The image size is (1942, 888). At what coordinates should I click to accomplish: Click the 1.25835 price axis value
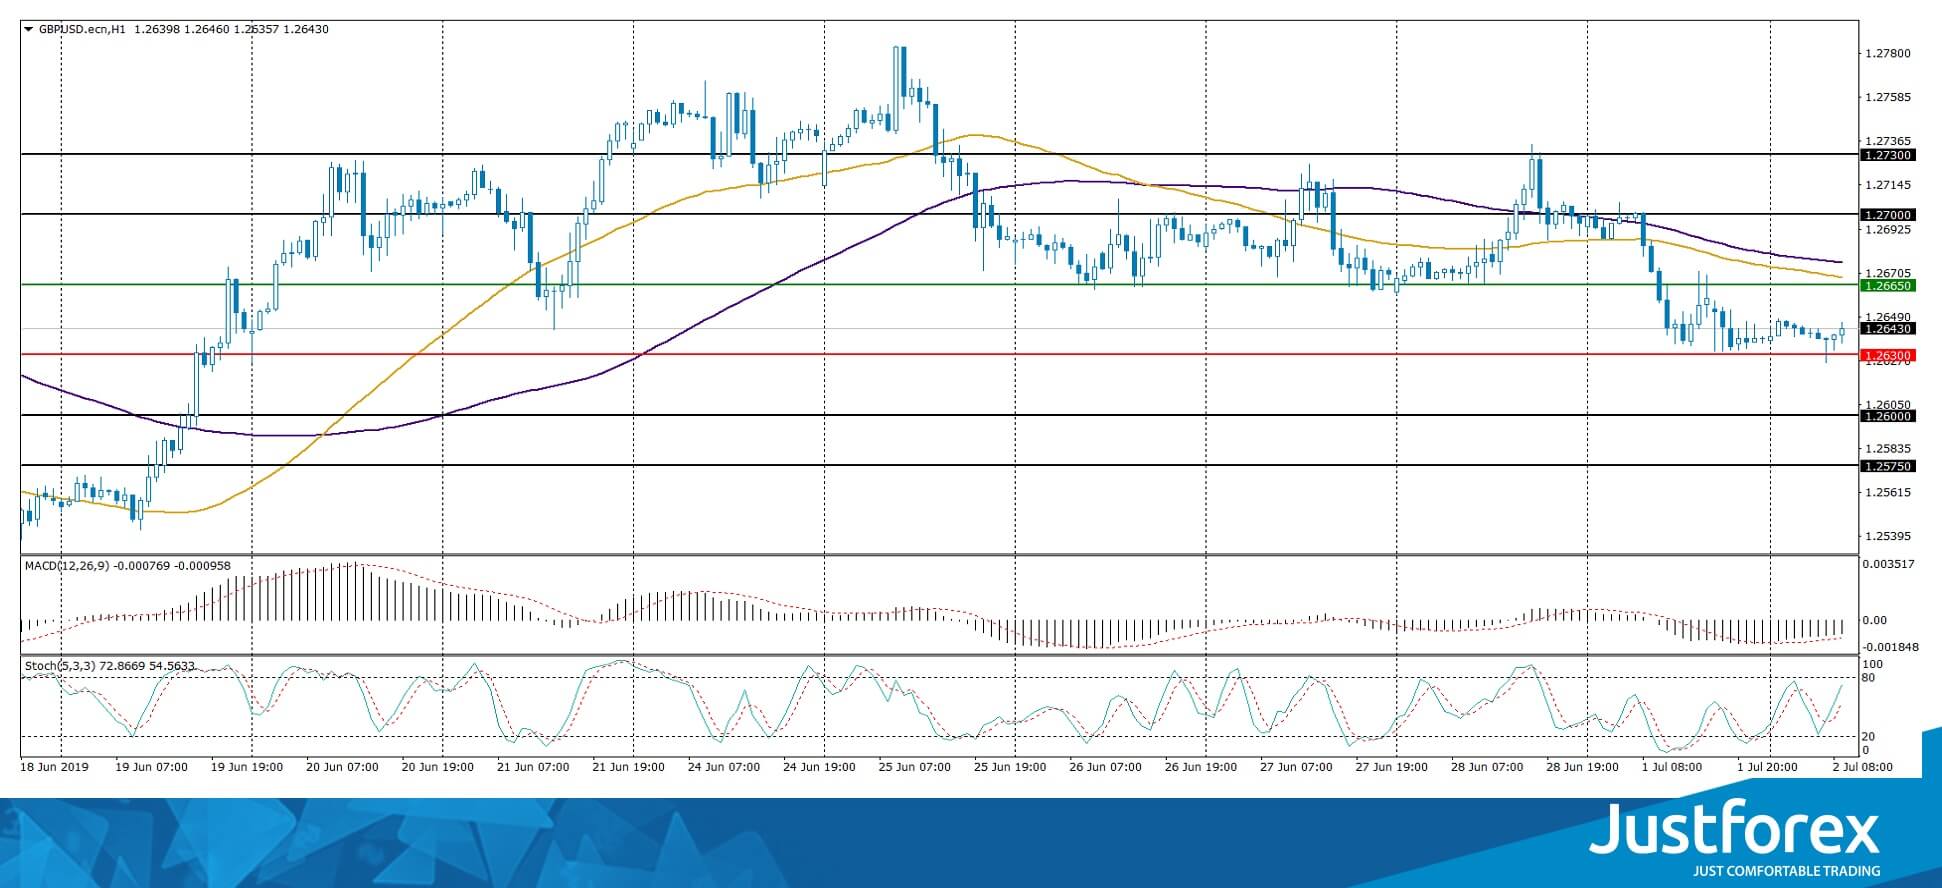[x=1887, y=448]
